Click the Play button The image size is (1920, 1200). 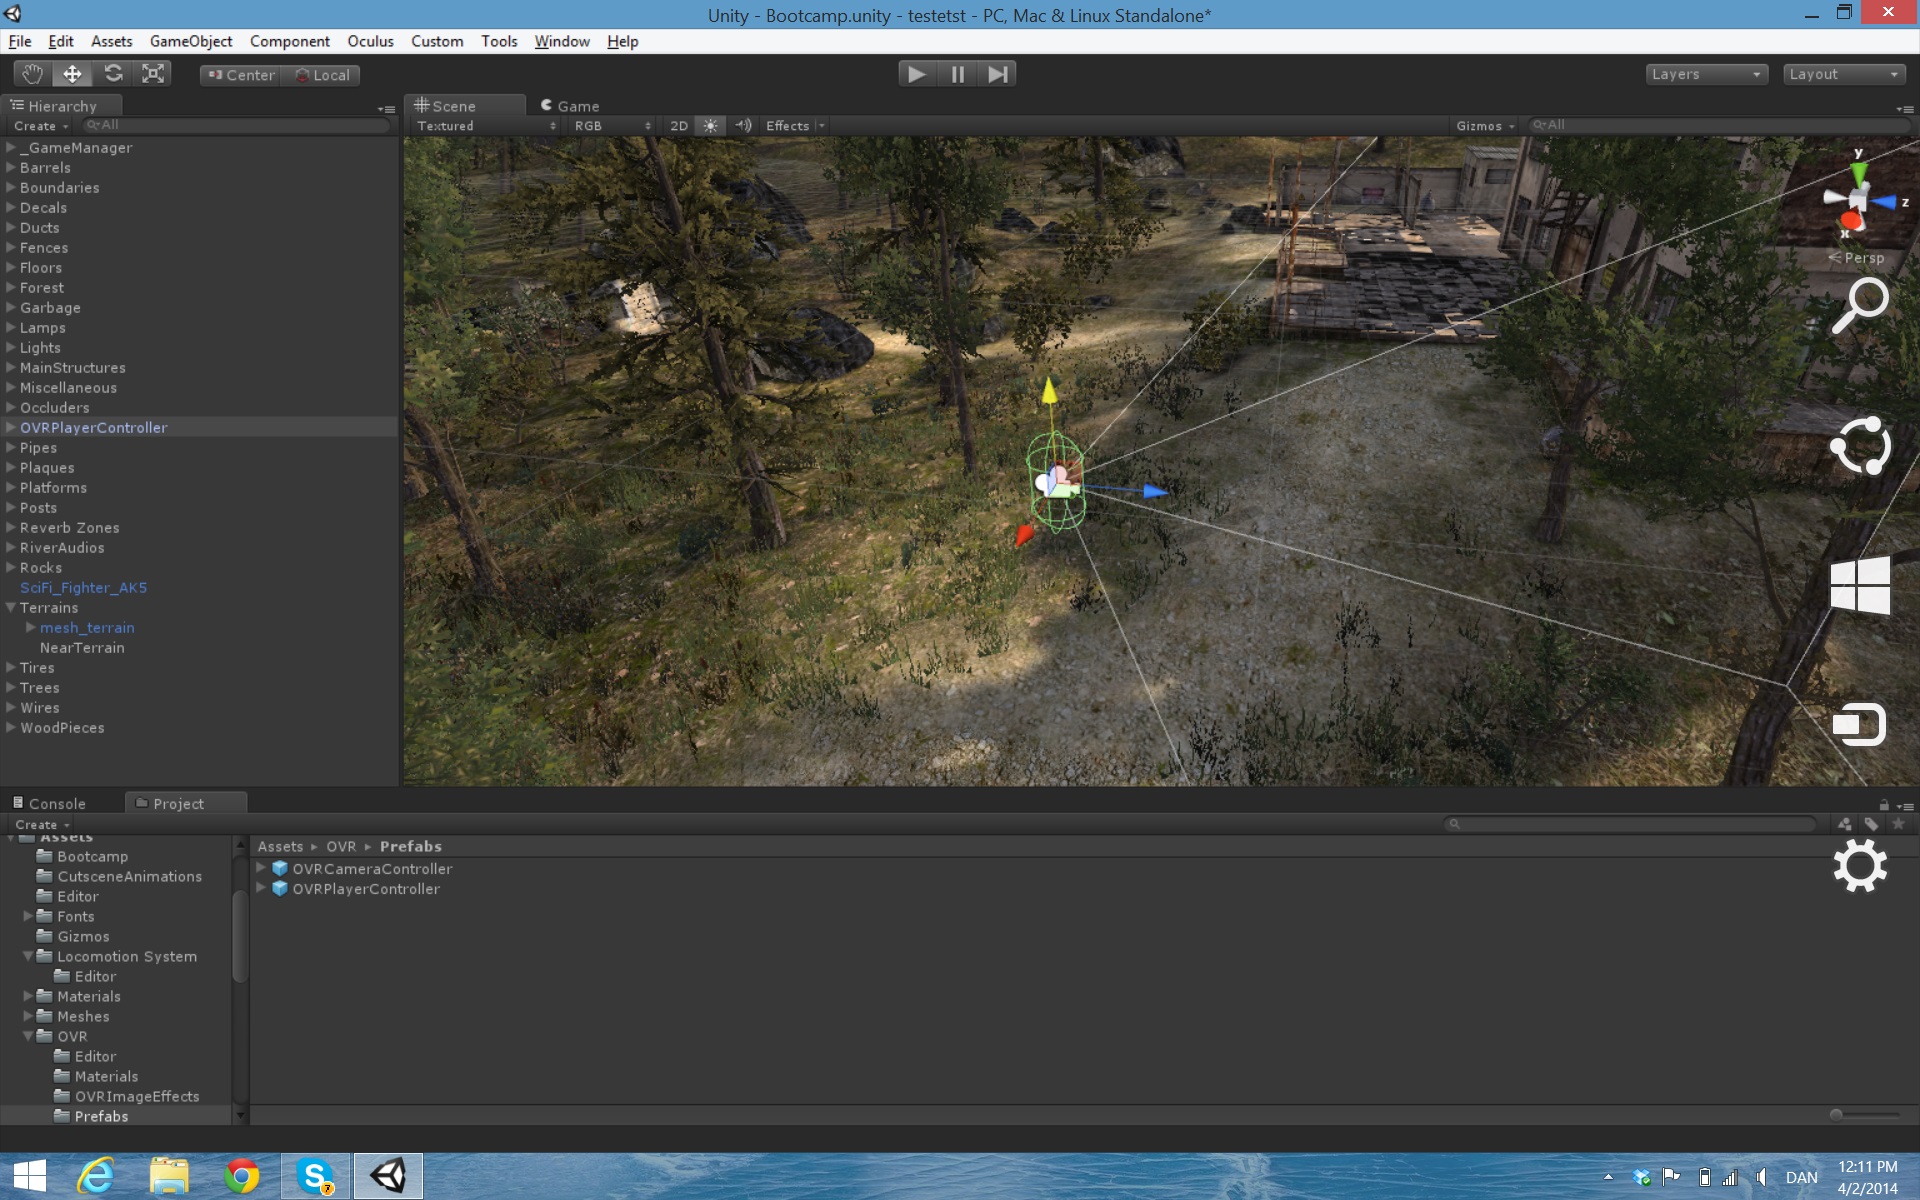pos(916,74)
